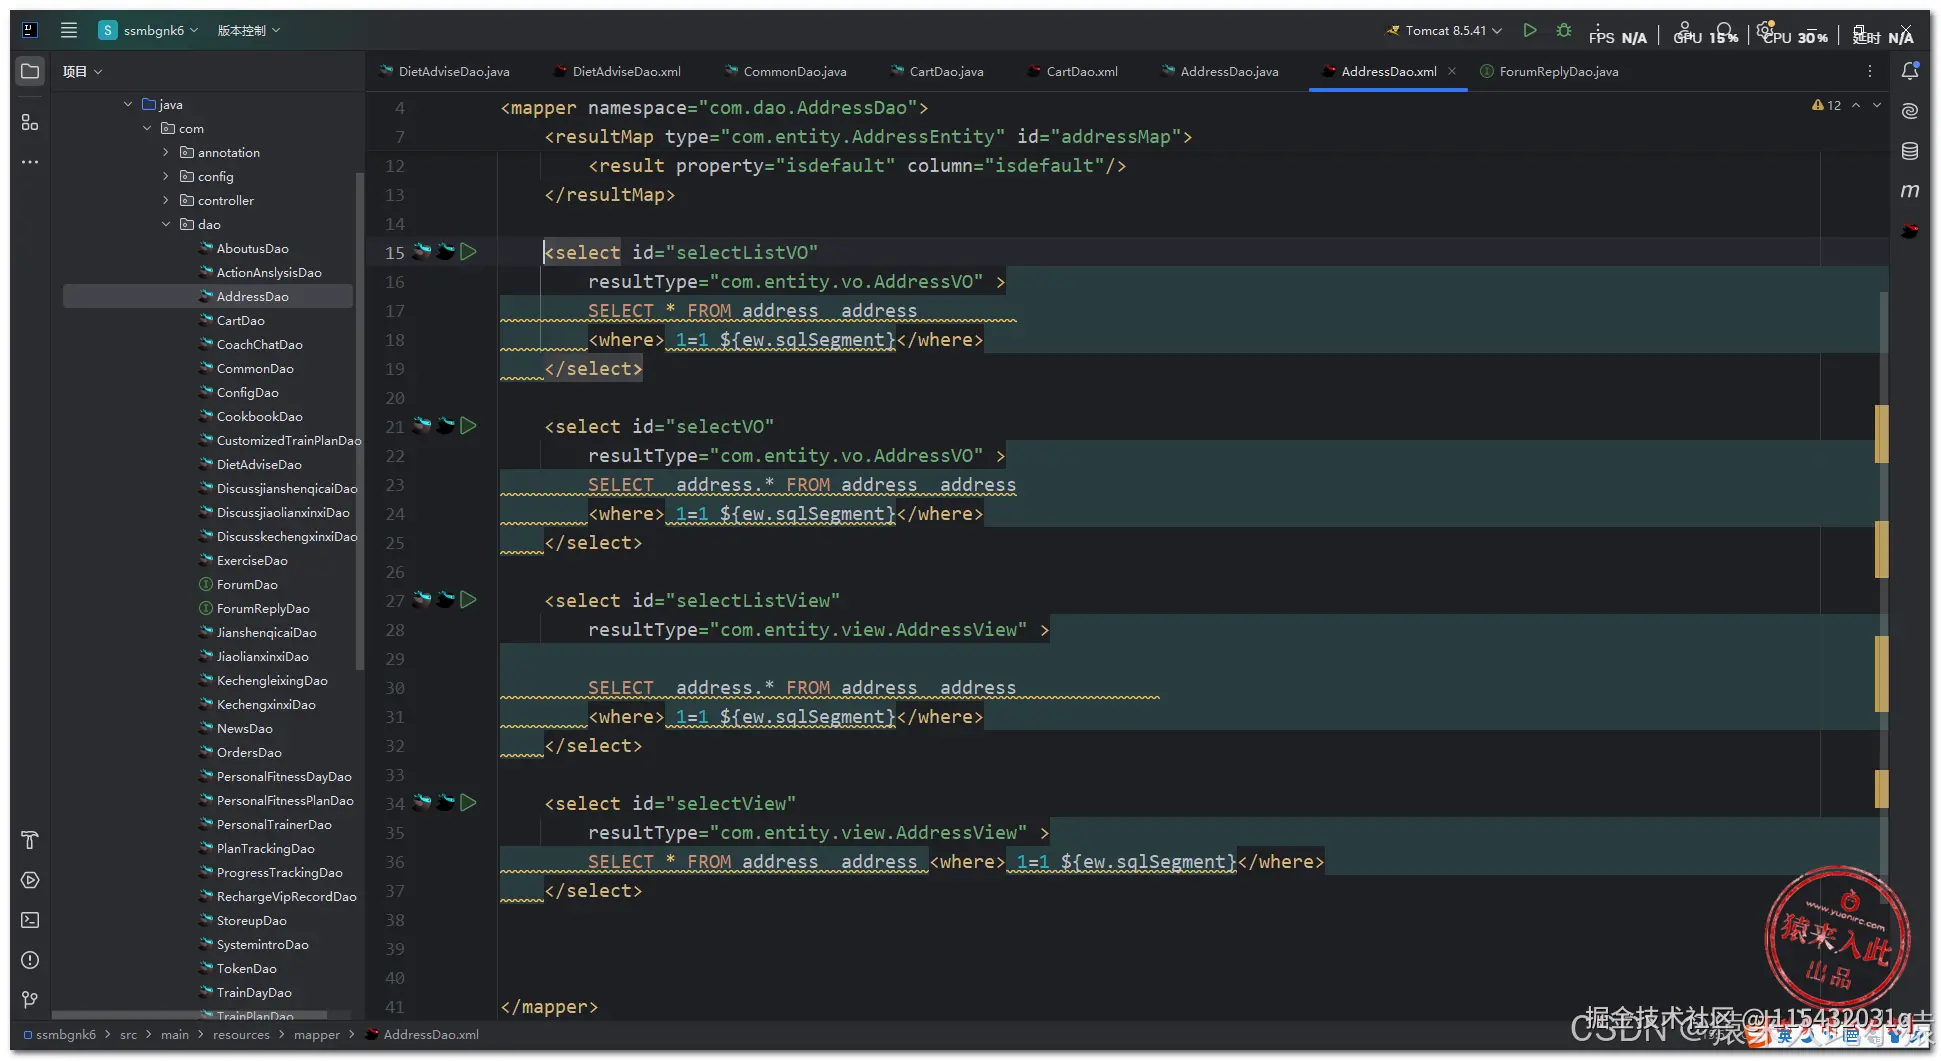Open the Structure tool window
Image resolution: width=1941 pixels, height=1061 pixels.
[30, 122]
